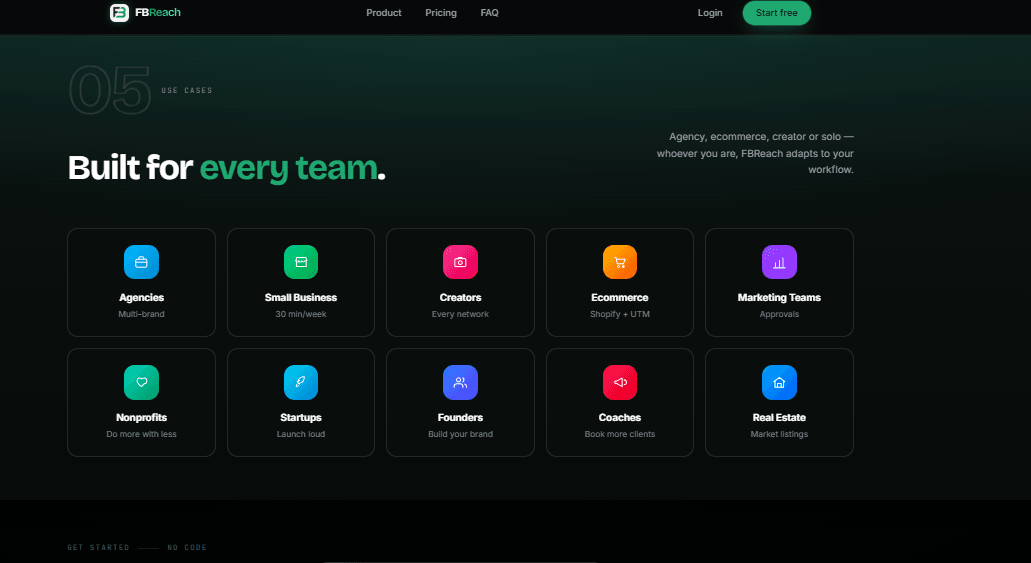This screenshot has width=1031, height=563.
Task: Select the Founders card title
Action: [x=460, y=418]
